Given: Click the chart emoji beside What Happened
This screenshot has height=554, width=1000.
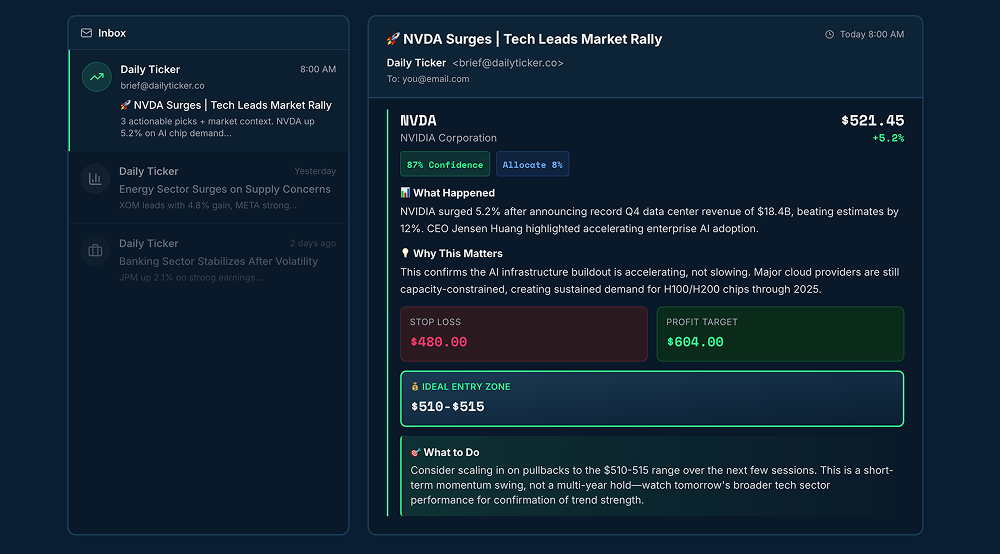Looking at the screenshot, I should (x=405, y=193).
